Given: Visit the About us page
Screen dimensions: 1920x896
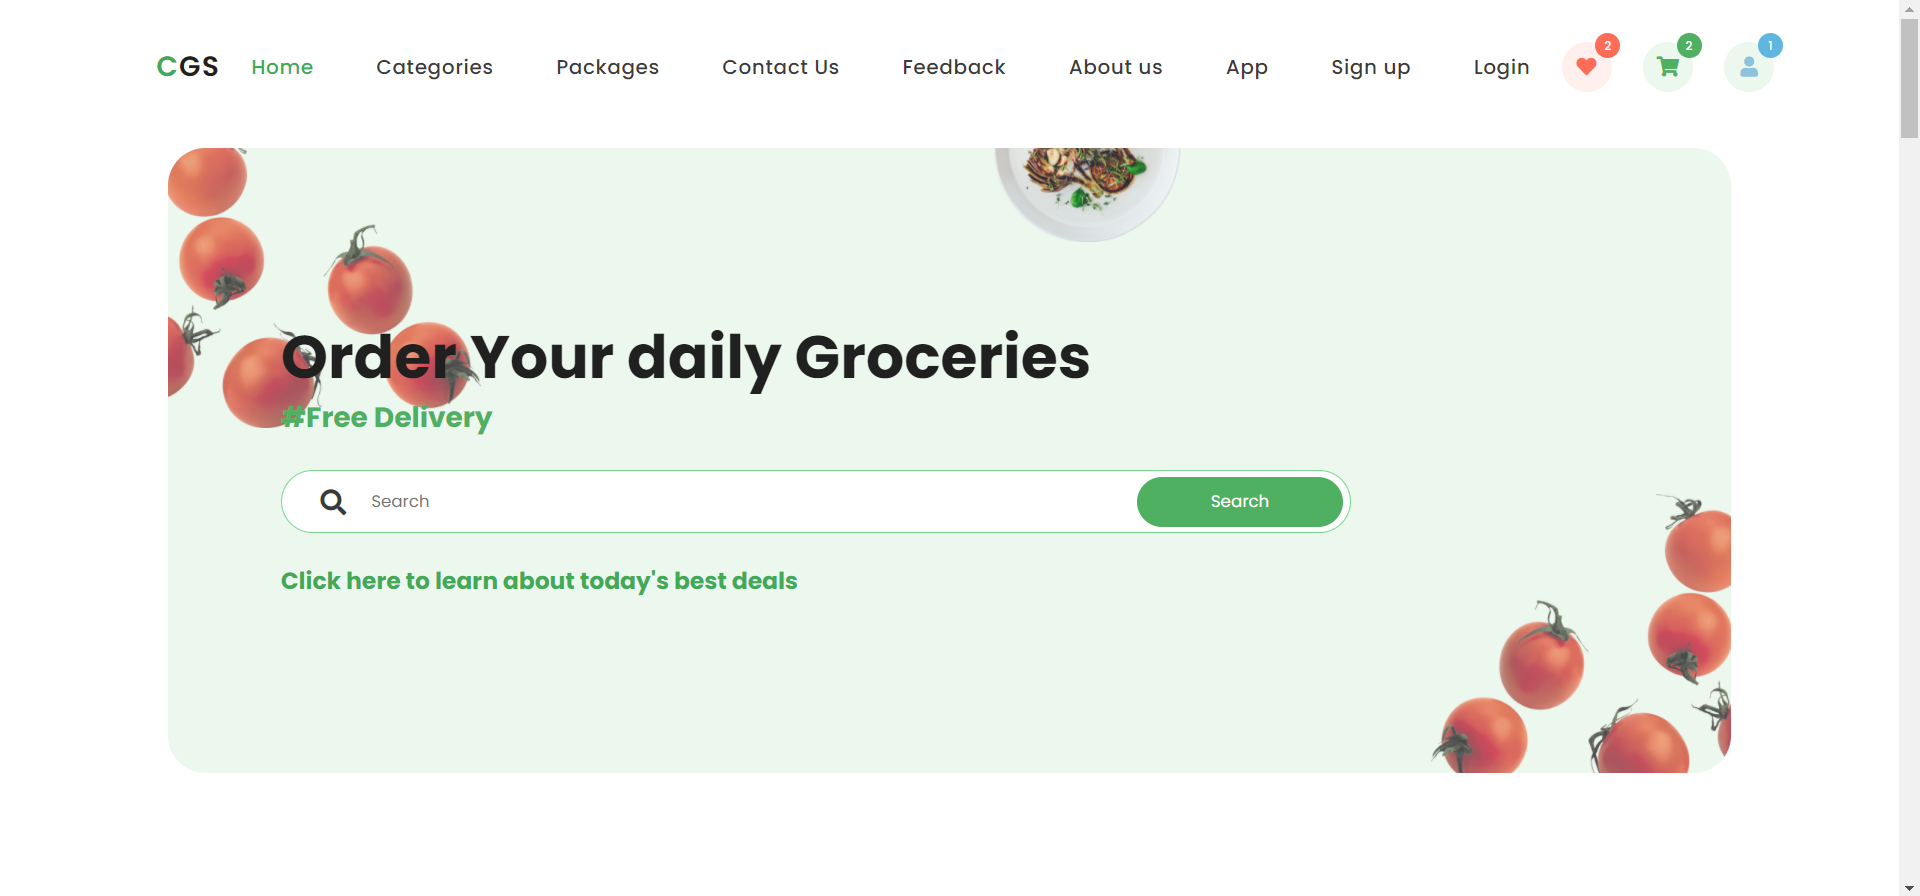Looking at the screenshot, I should pyautogui.click(x=1115, y=67).
